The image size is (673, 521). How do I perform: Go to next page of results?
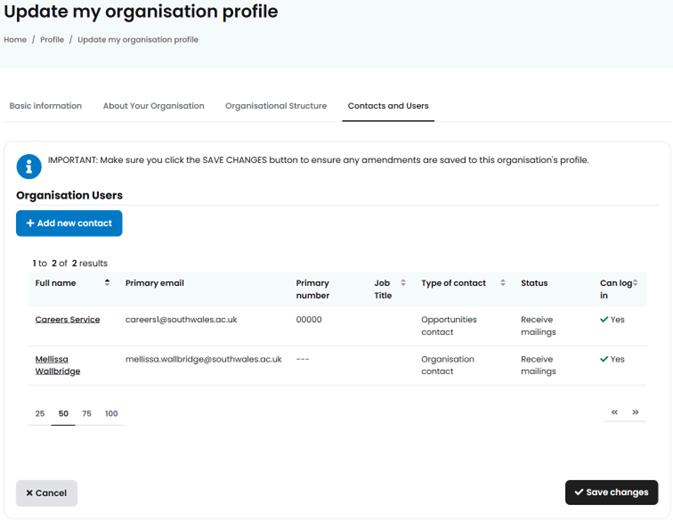point(635,412)
